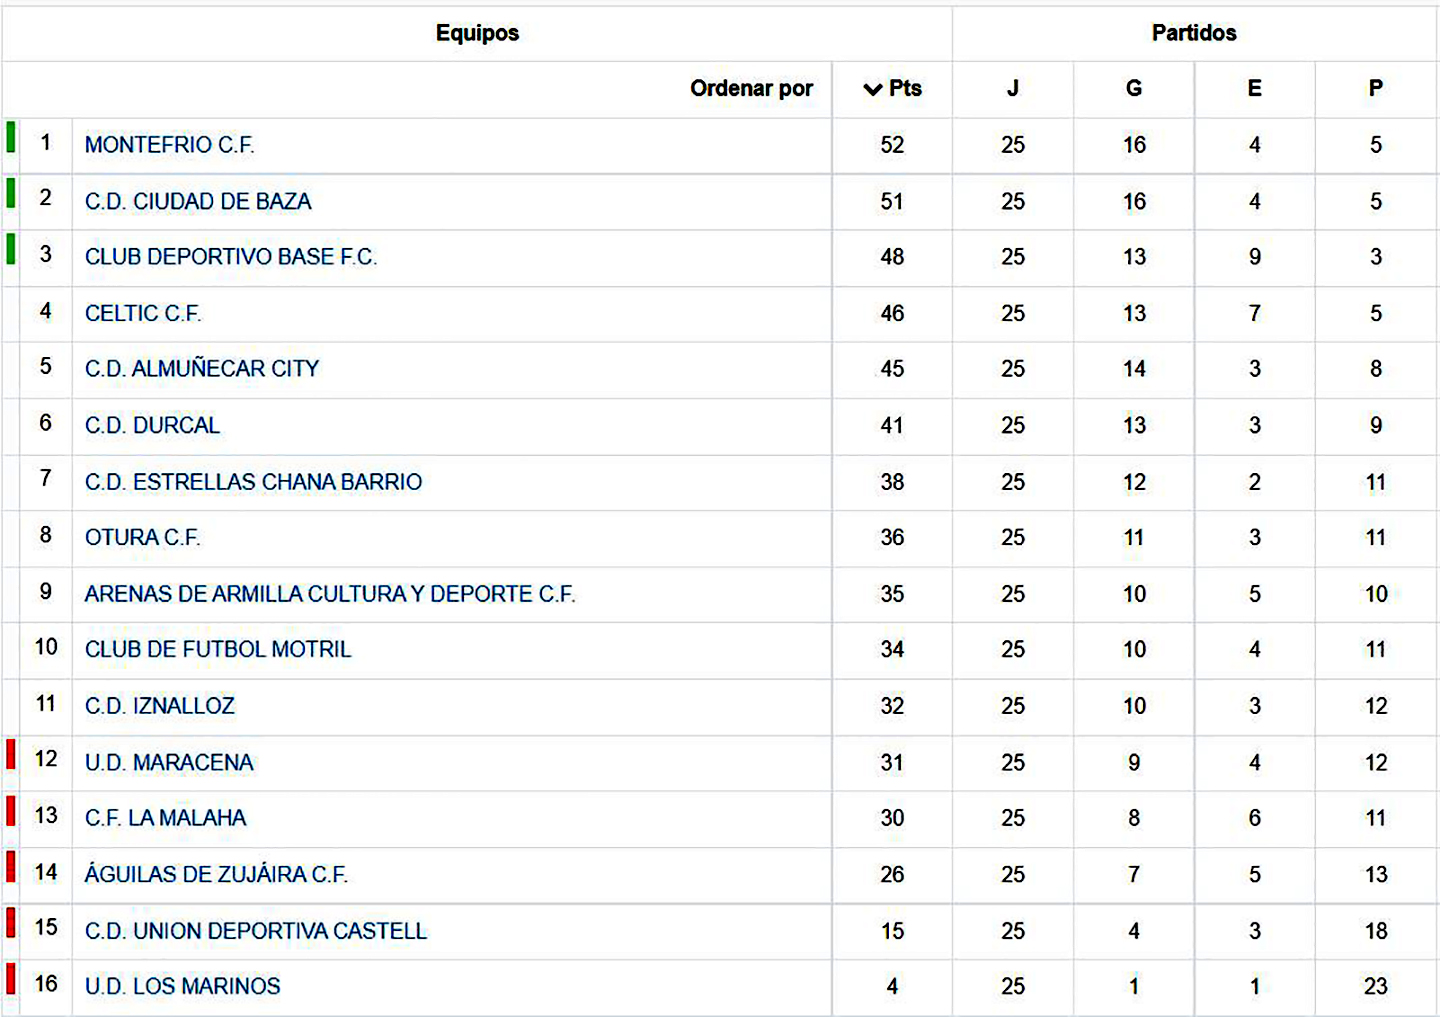Sort by the G column header

point(1133,89)
